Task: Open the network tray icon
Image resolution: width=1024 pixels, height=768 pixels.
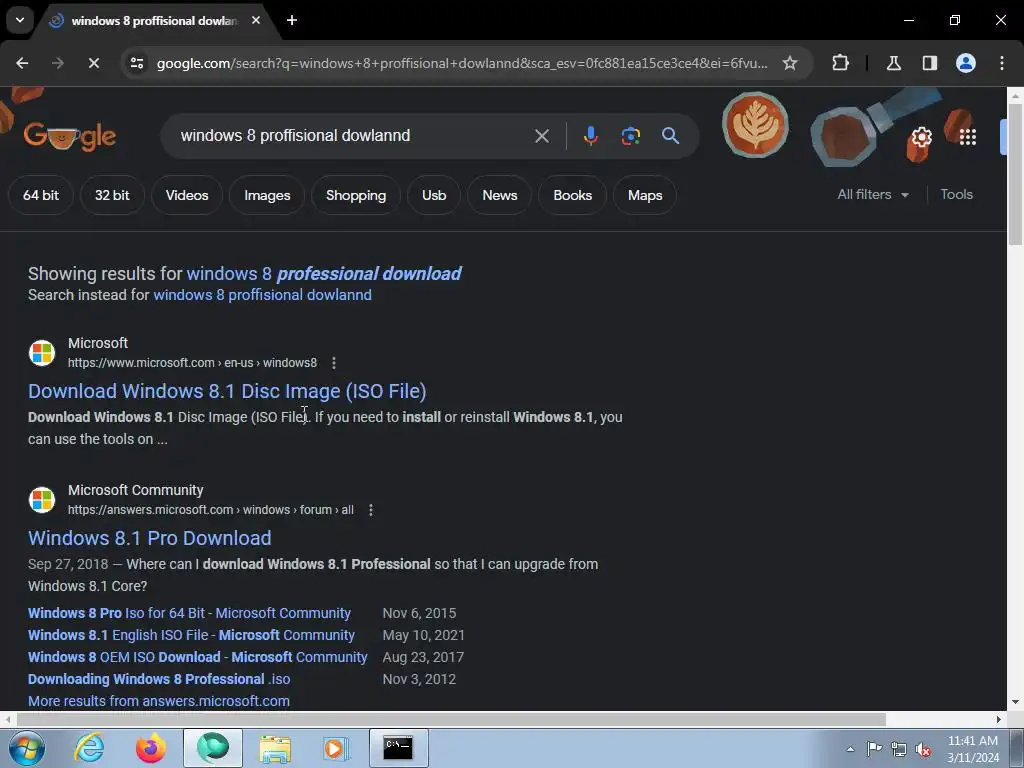Action: (899, 749)
